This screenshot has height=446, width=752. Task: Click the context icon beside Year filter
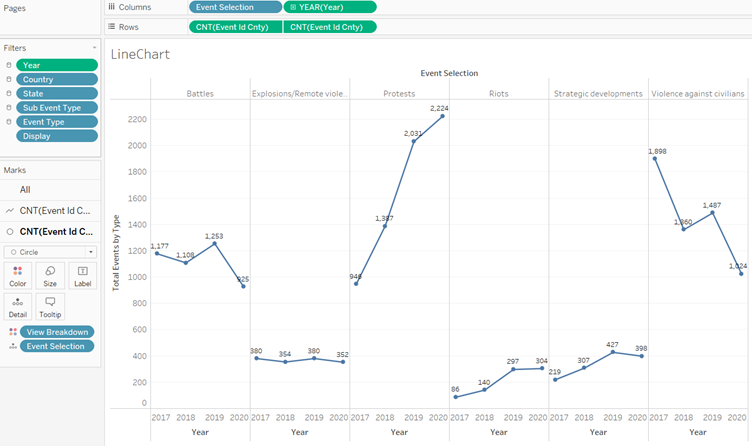point(9,65)
